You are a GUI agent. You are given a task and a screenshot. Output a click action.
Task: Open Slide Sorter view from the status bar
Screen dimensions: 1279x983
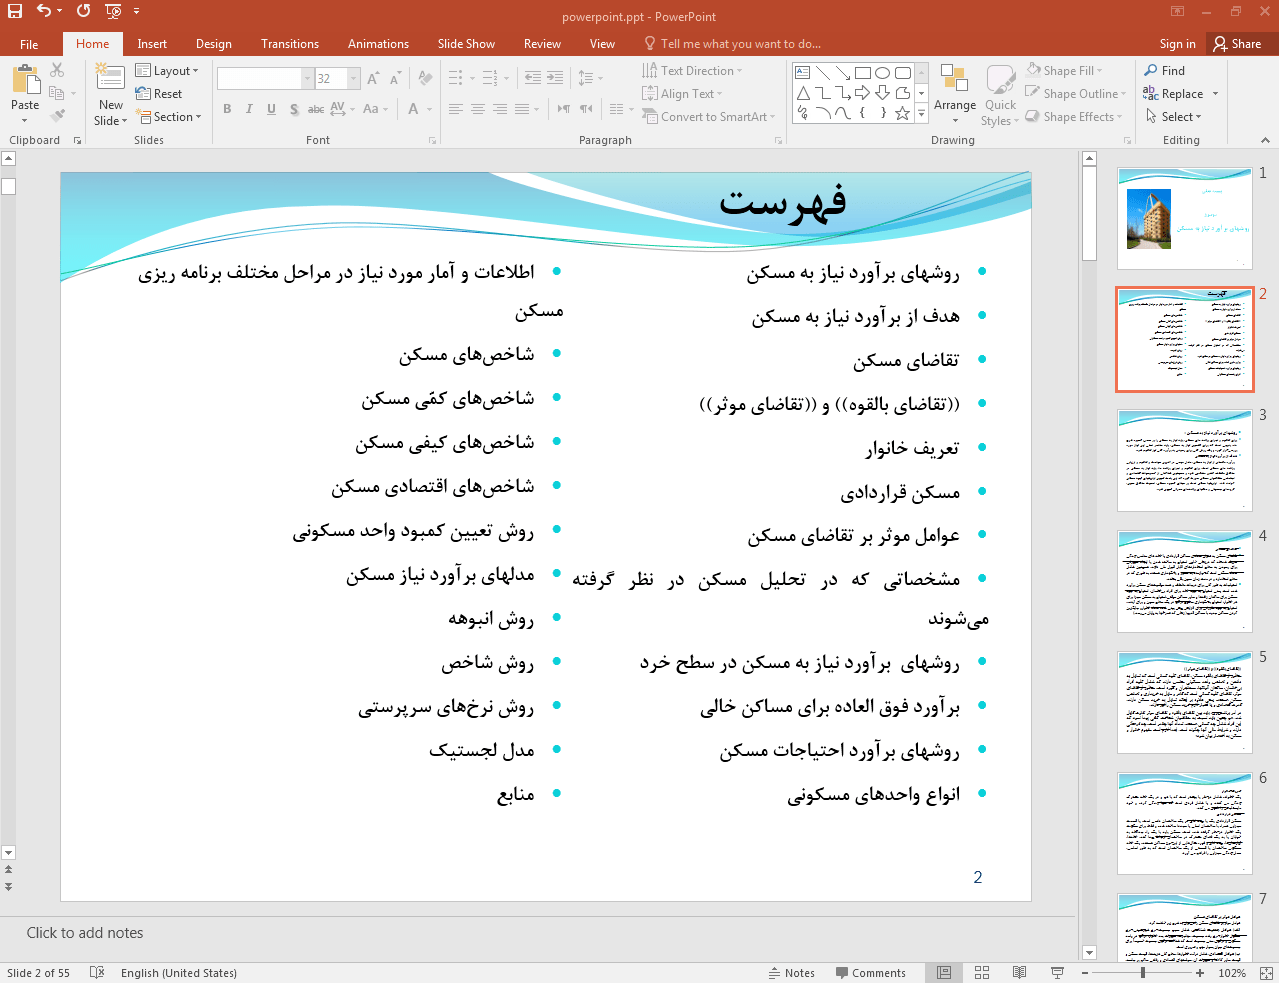(x=981, y=972)
